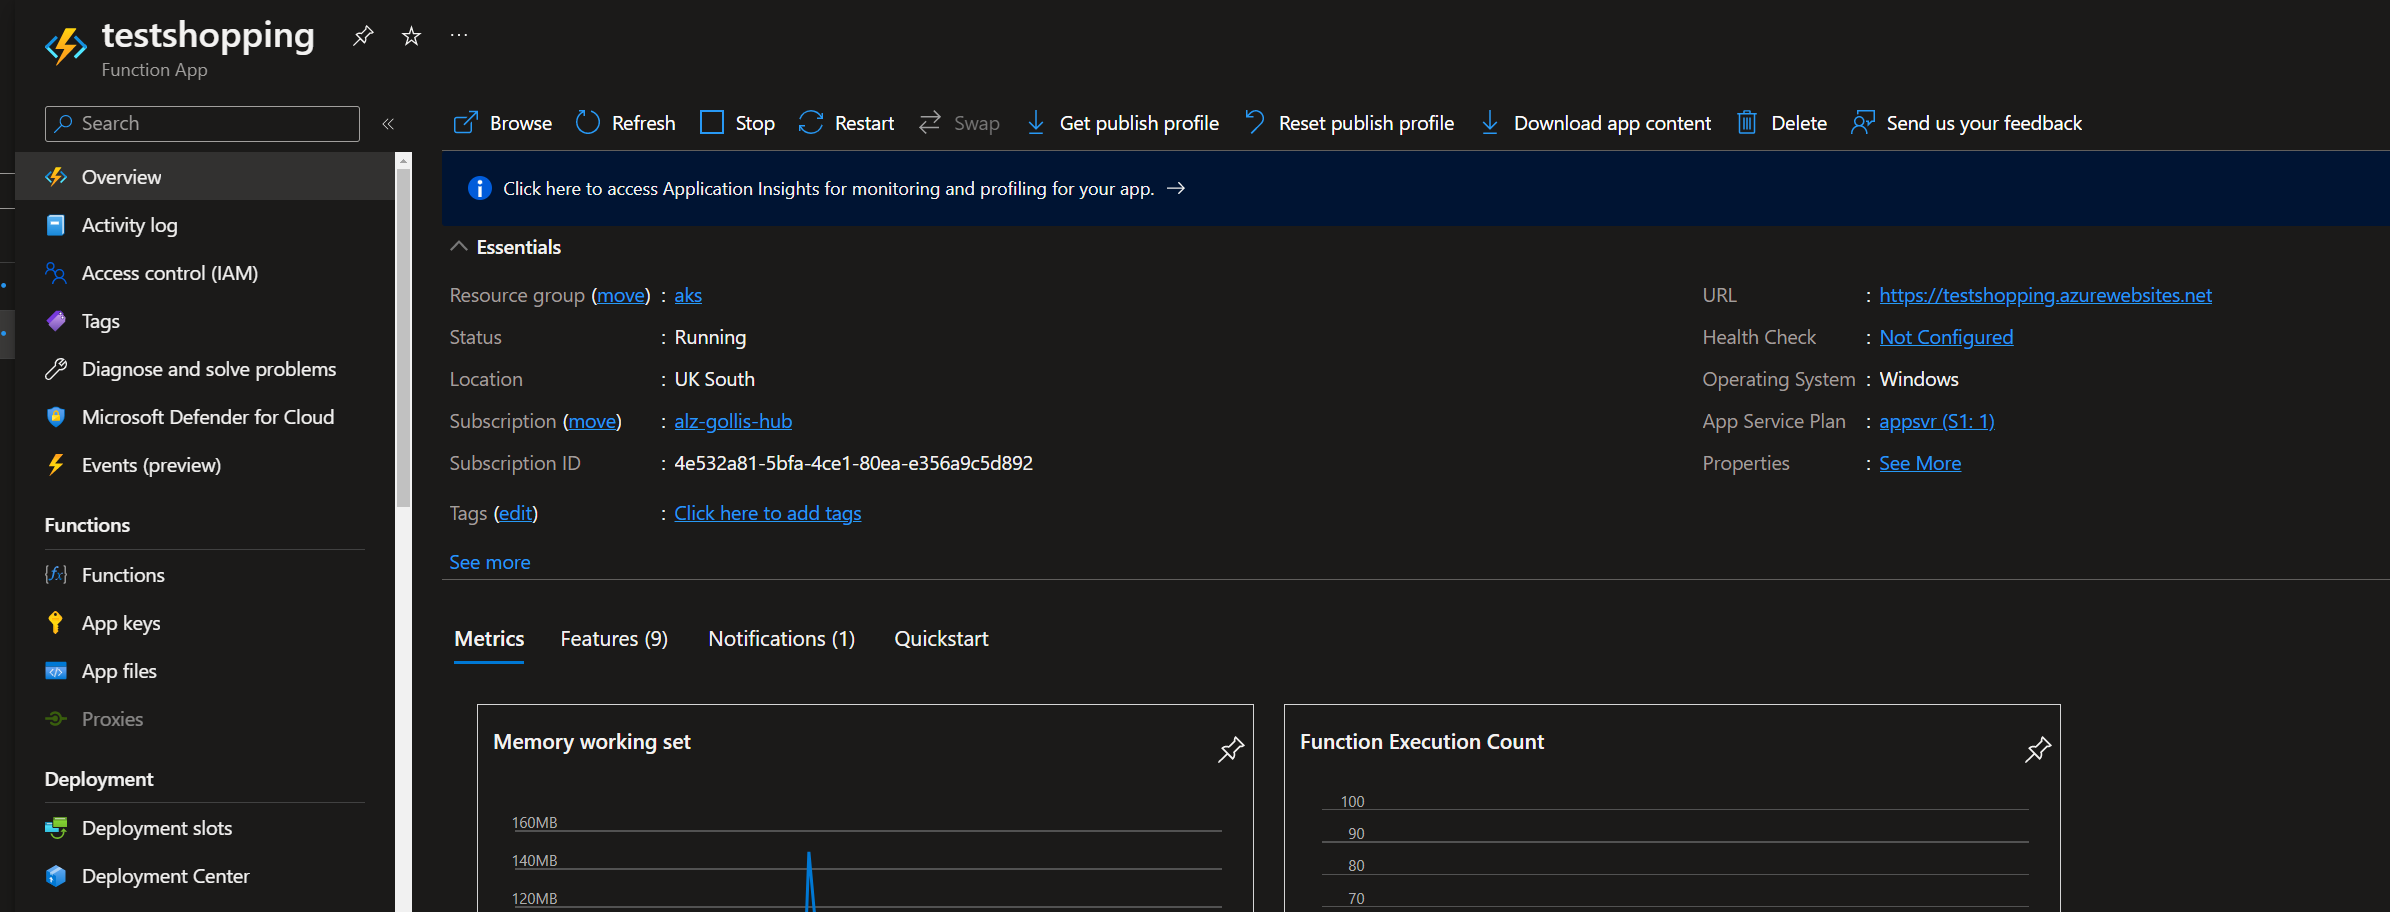Click the 'Windows' operating system value

click(1919, 379)
